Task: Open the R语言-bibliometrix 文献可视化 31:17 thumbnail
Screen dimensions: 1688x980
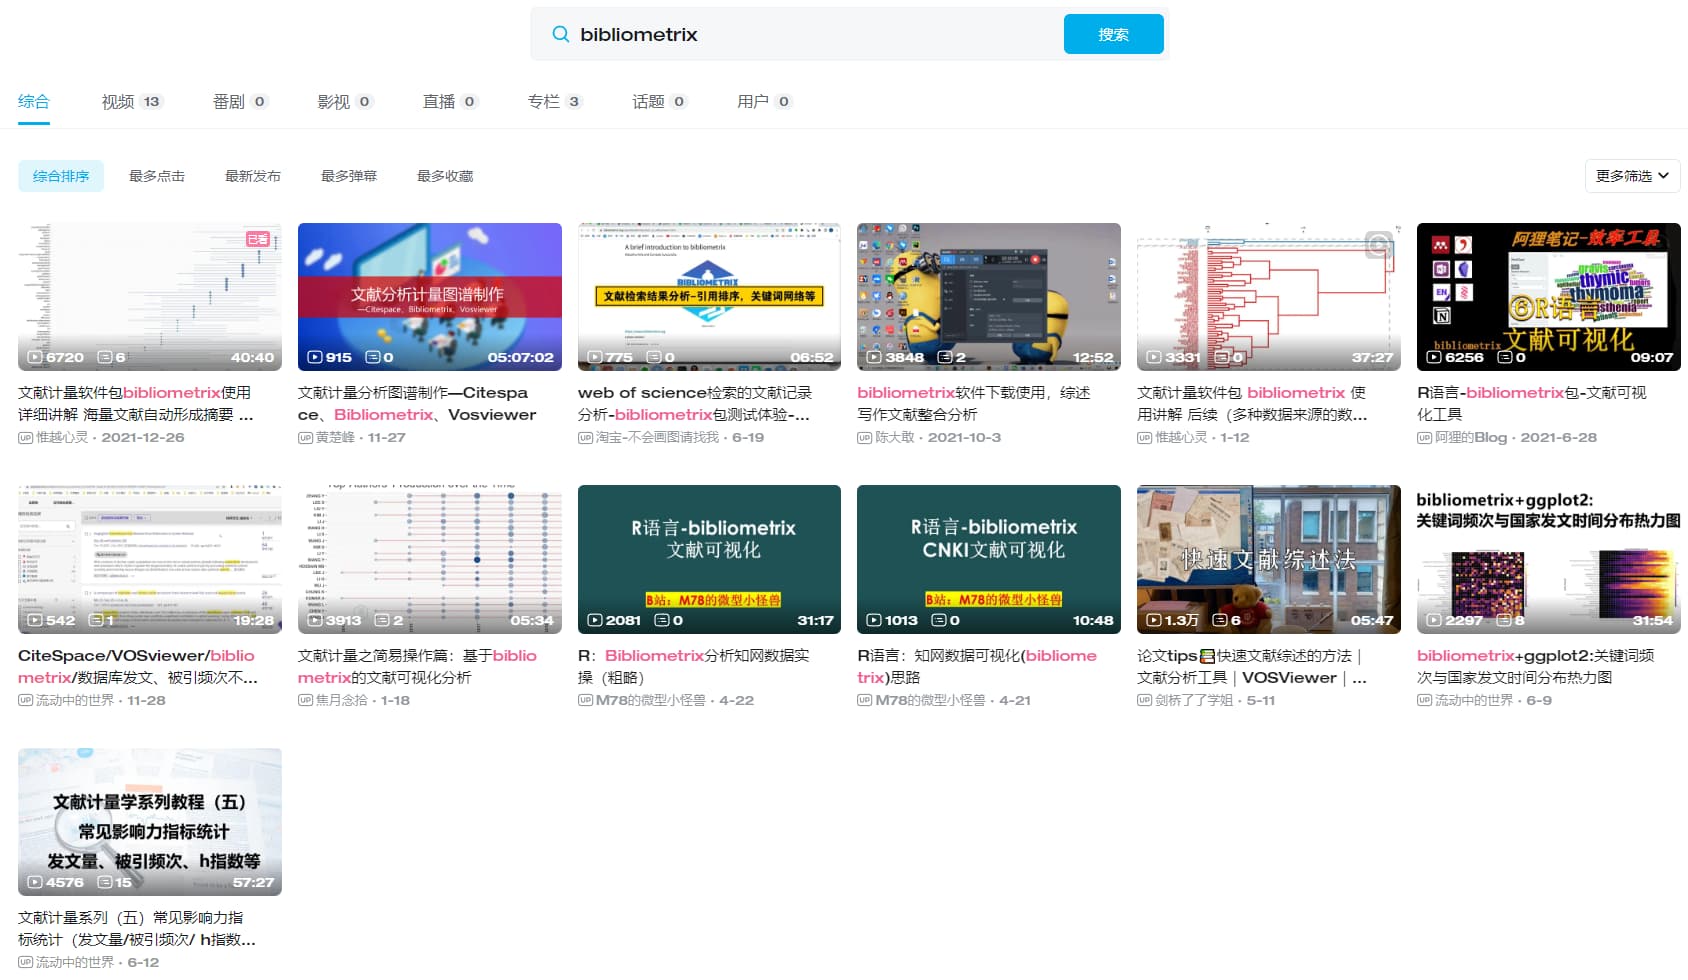Action: [x=709, y=559]
